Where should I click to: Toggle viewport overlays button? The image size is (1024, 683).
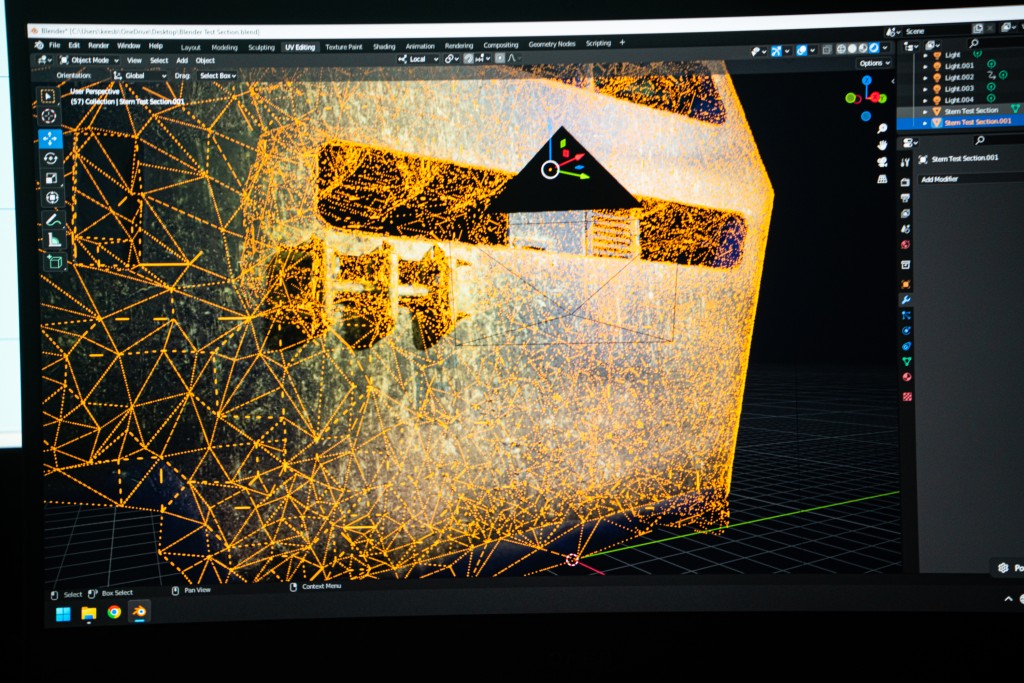point(802,49)
